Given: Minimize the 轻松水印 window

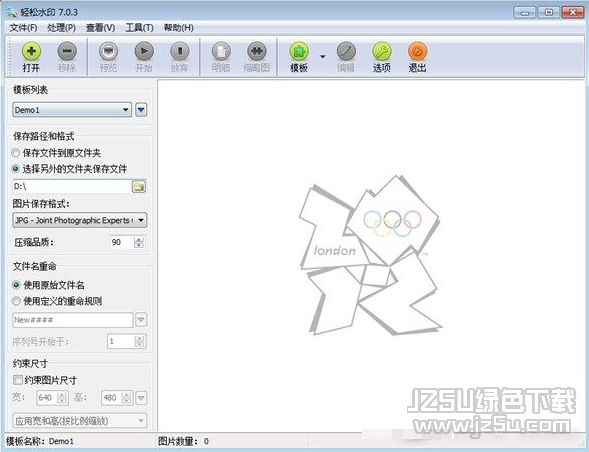Looking at the screenshot, I should [524, 12].
